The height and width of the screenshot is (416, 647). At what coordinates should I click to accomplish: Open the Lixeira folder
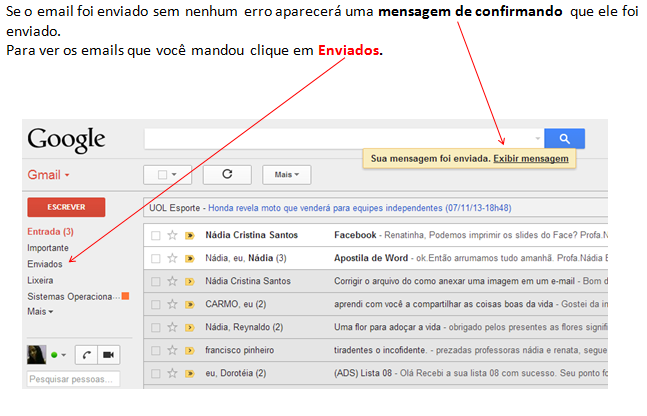40,281
